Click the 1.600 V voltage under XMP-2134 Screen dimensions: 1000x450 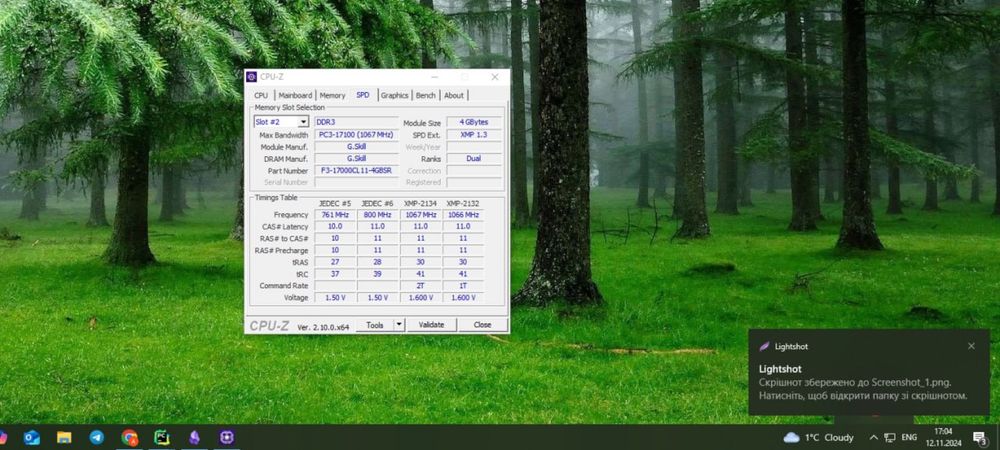coord(420,298)
